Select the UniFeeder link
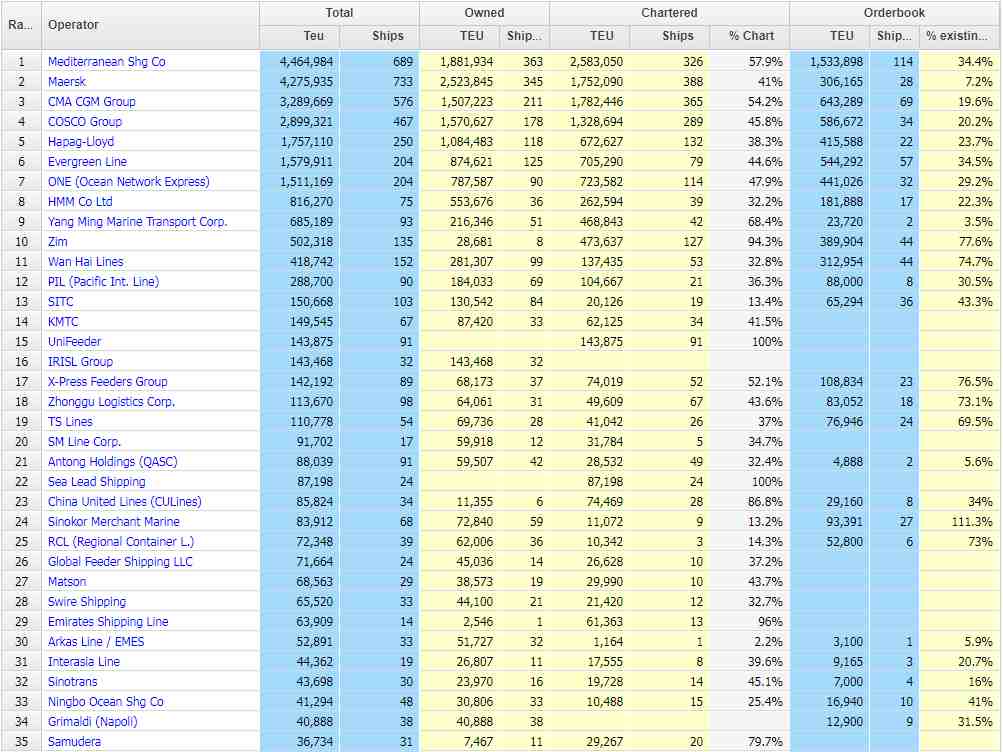Image resolution: width=1003 pixels, height=752 pixels. click(74, 341)
